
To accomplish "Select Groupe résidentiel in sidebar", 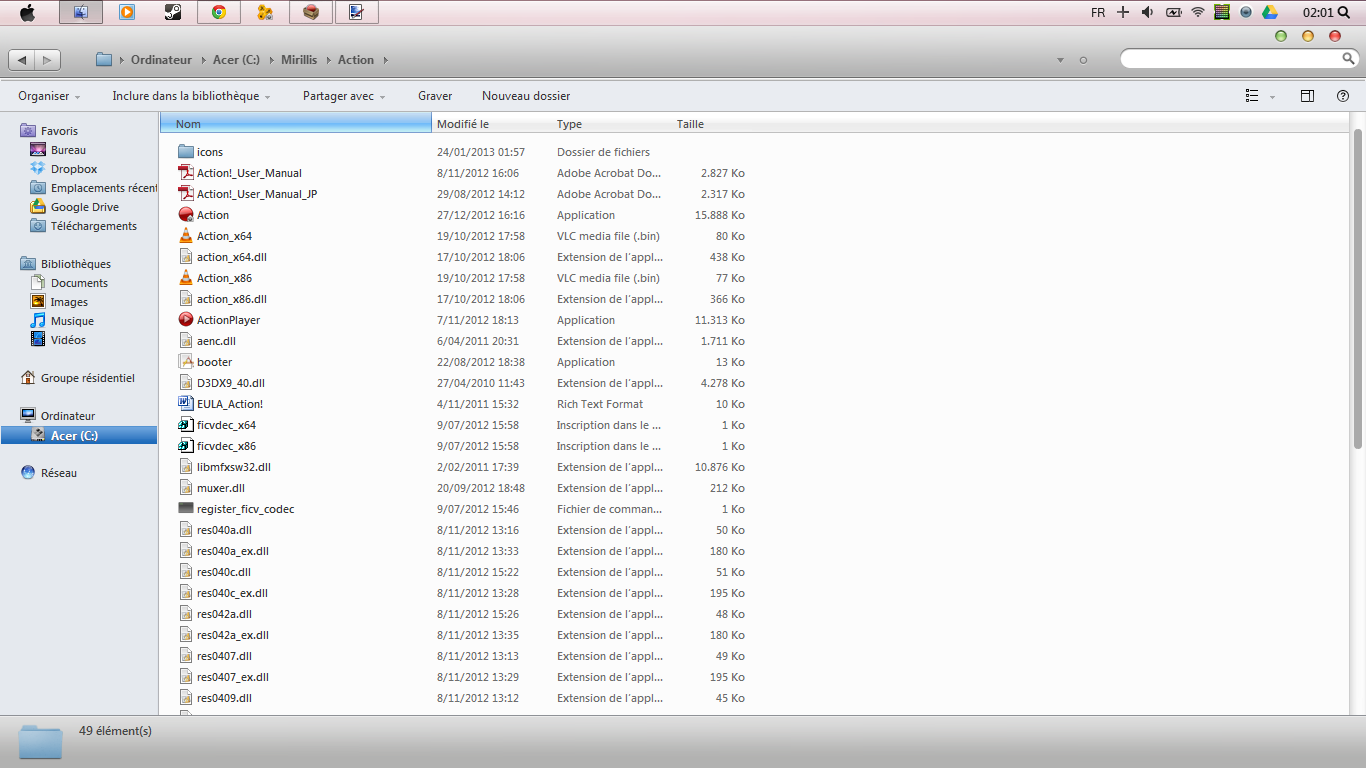I will click(x=87, y=378).
